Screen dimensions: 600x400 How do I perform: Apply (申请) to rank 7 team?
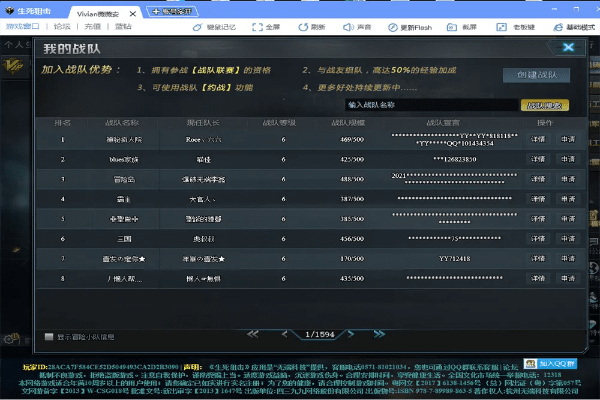pyautogui.click(x=568, y=259)
